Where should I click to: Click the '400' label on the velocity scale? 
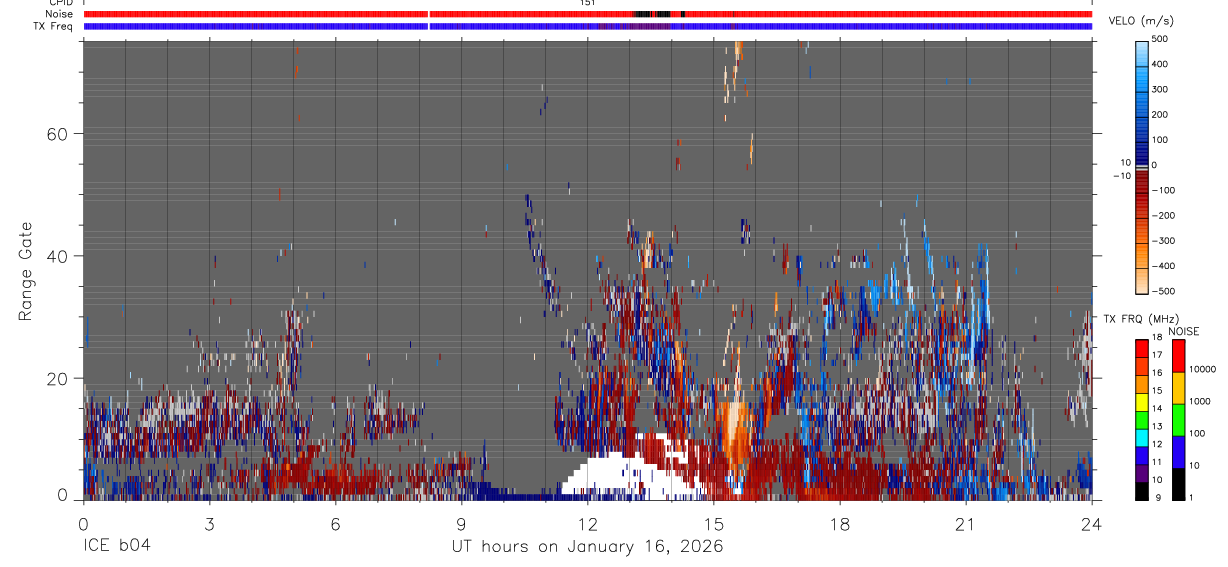coord(1160,64)
